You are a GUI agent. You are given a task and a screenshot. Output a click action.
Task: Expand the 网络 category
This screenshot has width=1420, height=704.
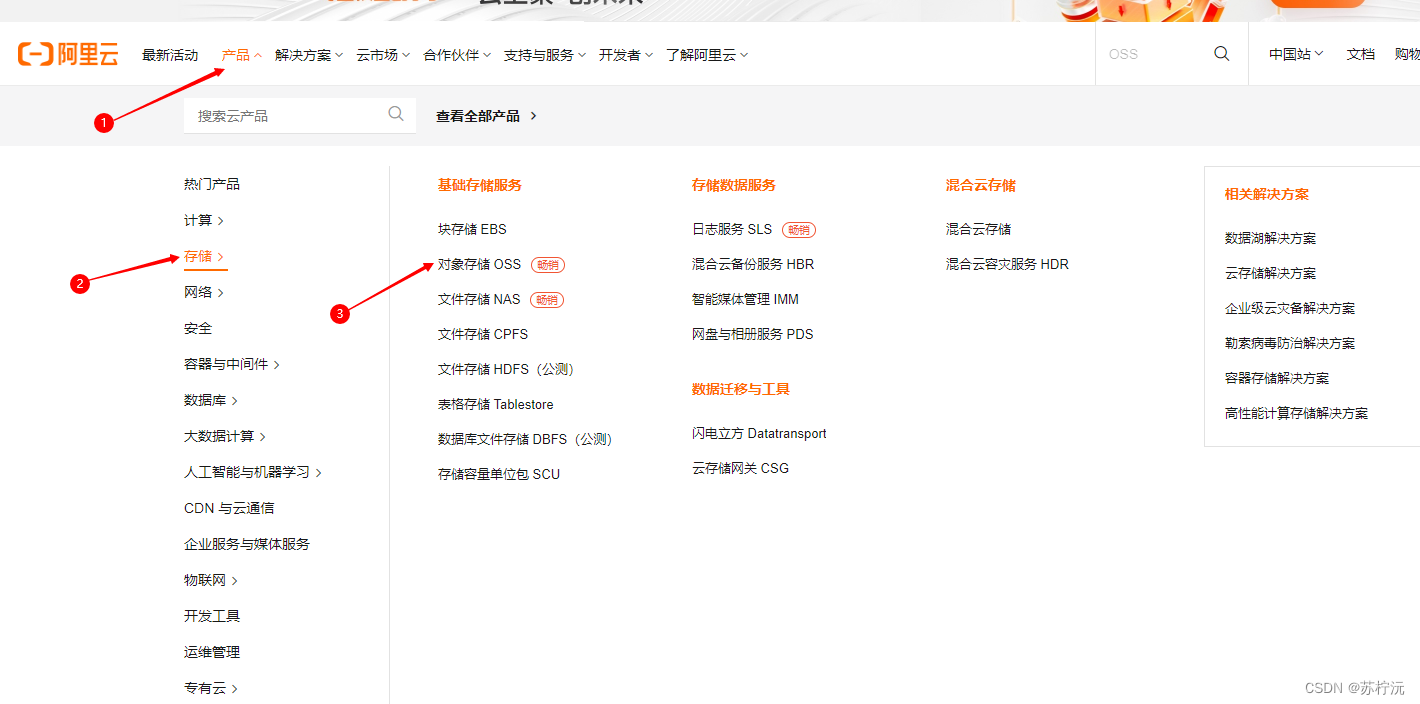coord(204,292)
